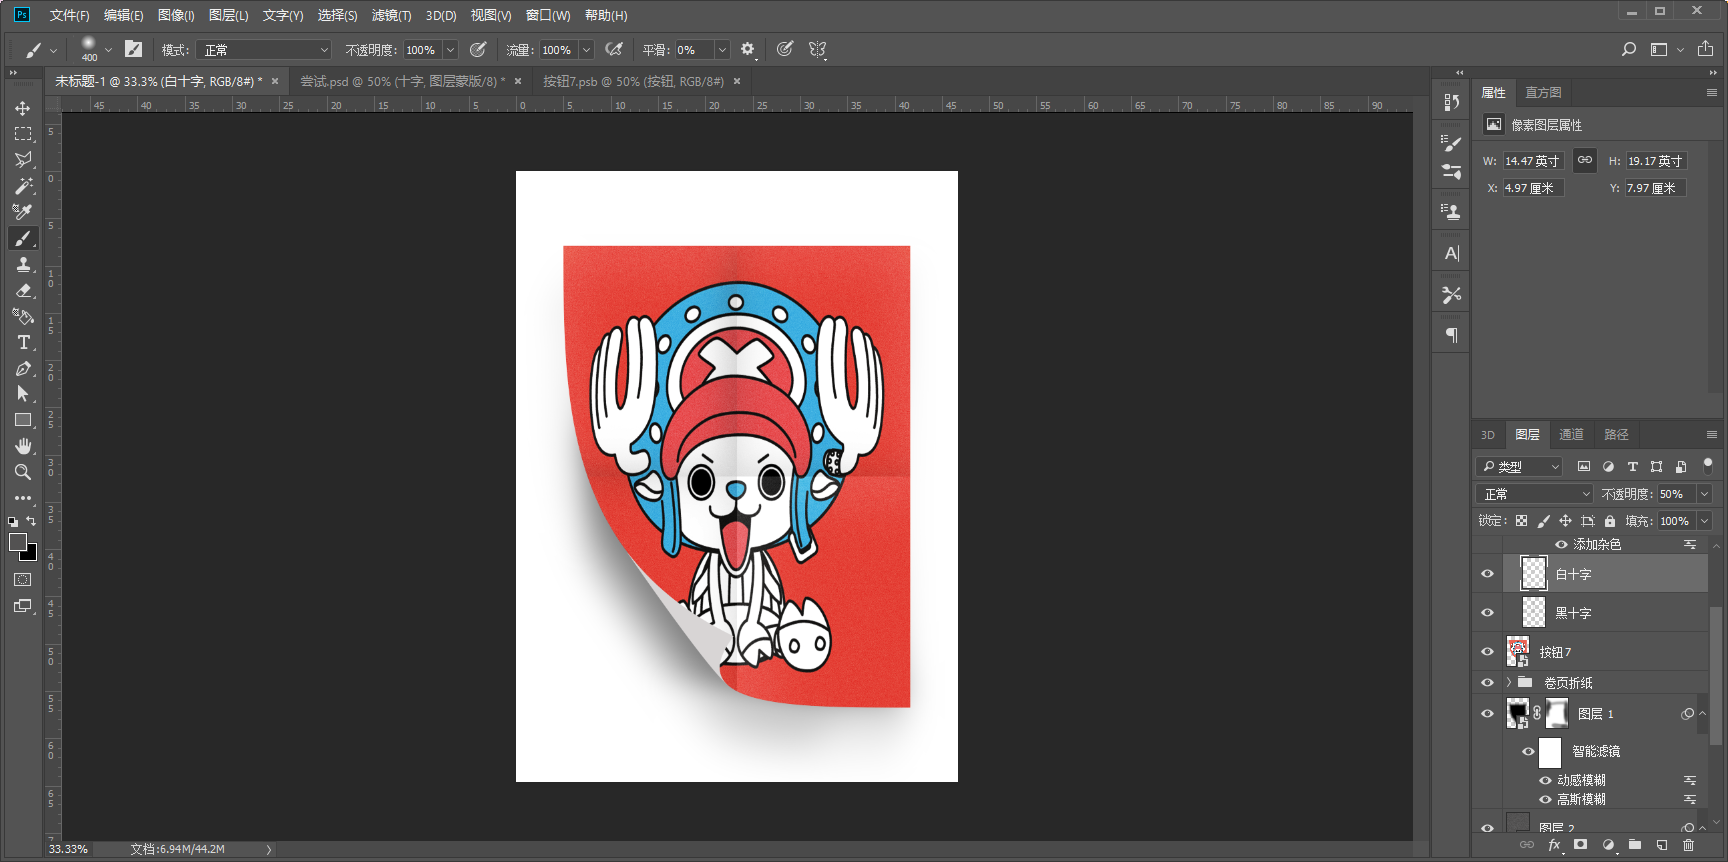The width and height of the screenshot is (1728, 862).
Task: Open symmetry paint butterfly options
Action: coord(818,49)
